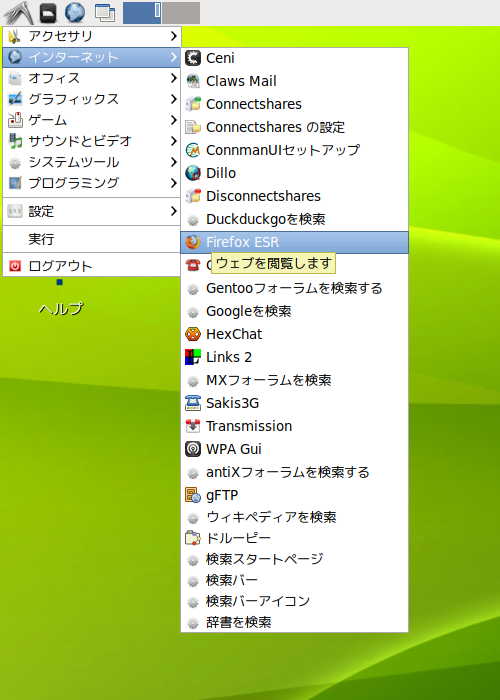
Task: Choose 検索バーアイコン entry
Action: [x=294, y=601]
